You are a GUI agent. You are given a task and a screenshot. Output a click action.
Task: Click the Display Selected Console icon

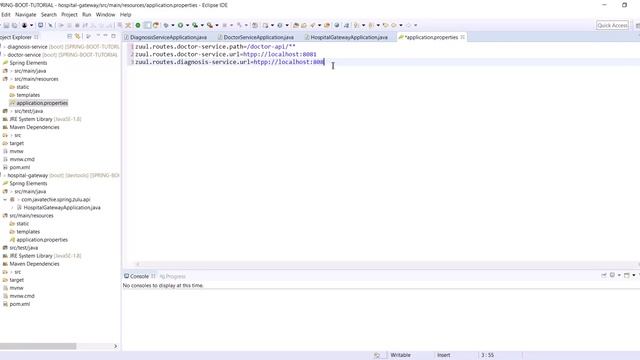coord(612,276)
